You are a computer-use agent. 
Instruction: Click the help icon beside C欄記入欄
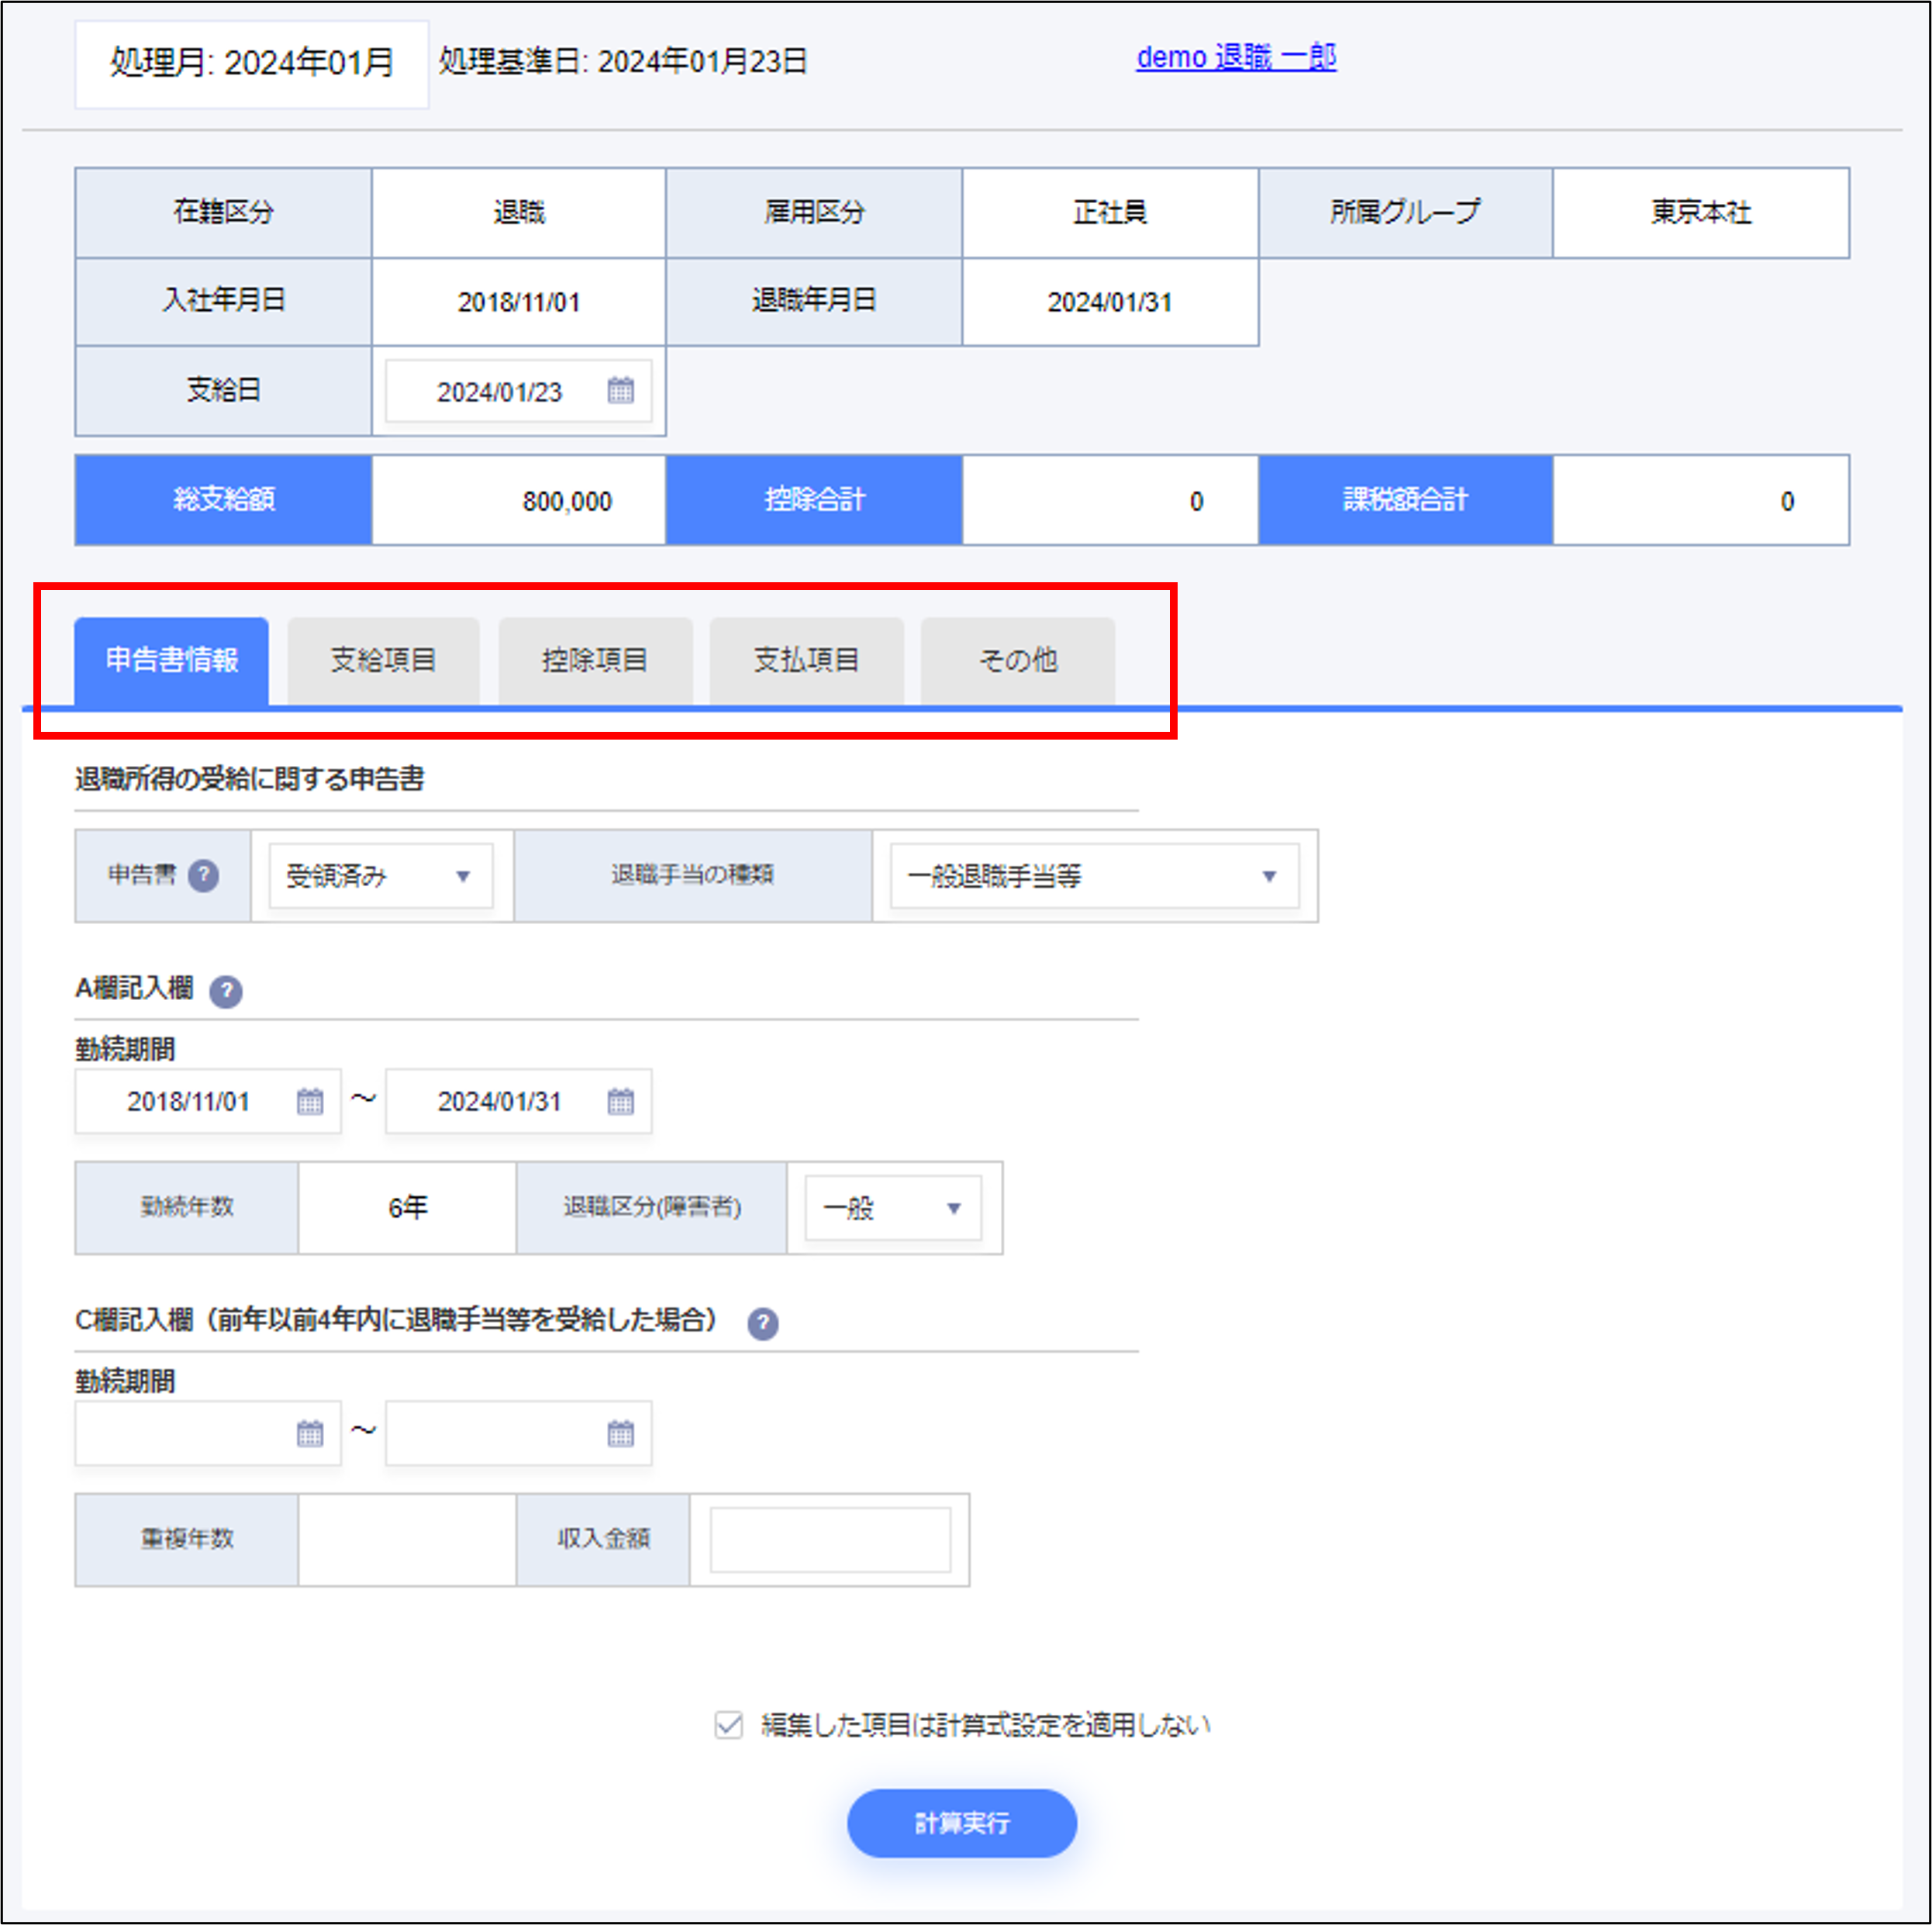[x=763, y=1322]
